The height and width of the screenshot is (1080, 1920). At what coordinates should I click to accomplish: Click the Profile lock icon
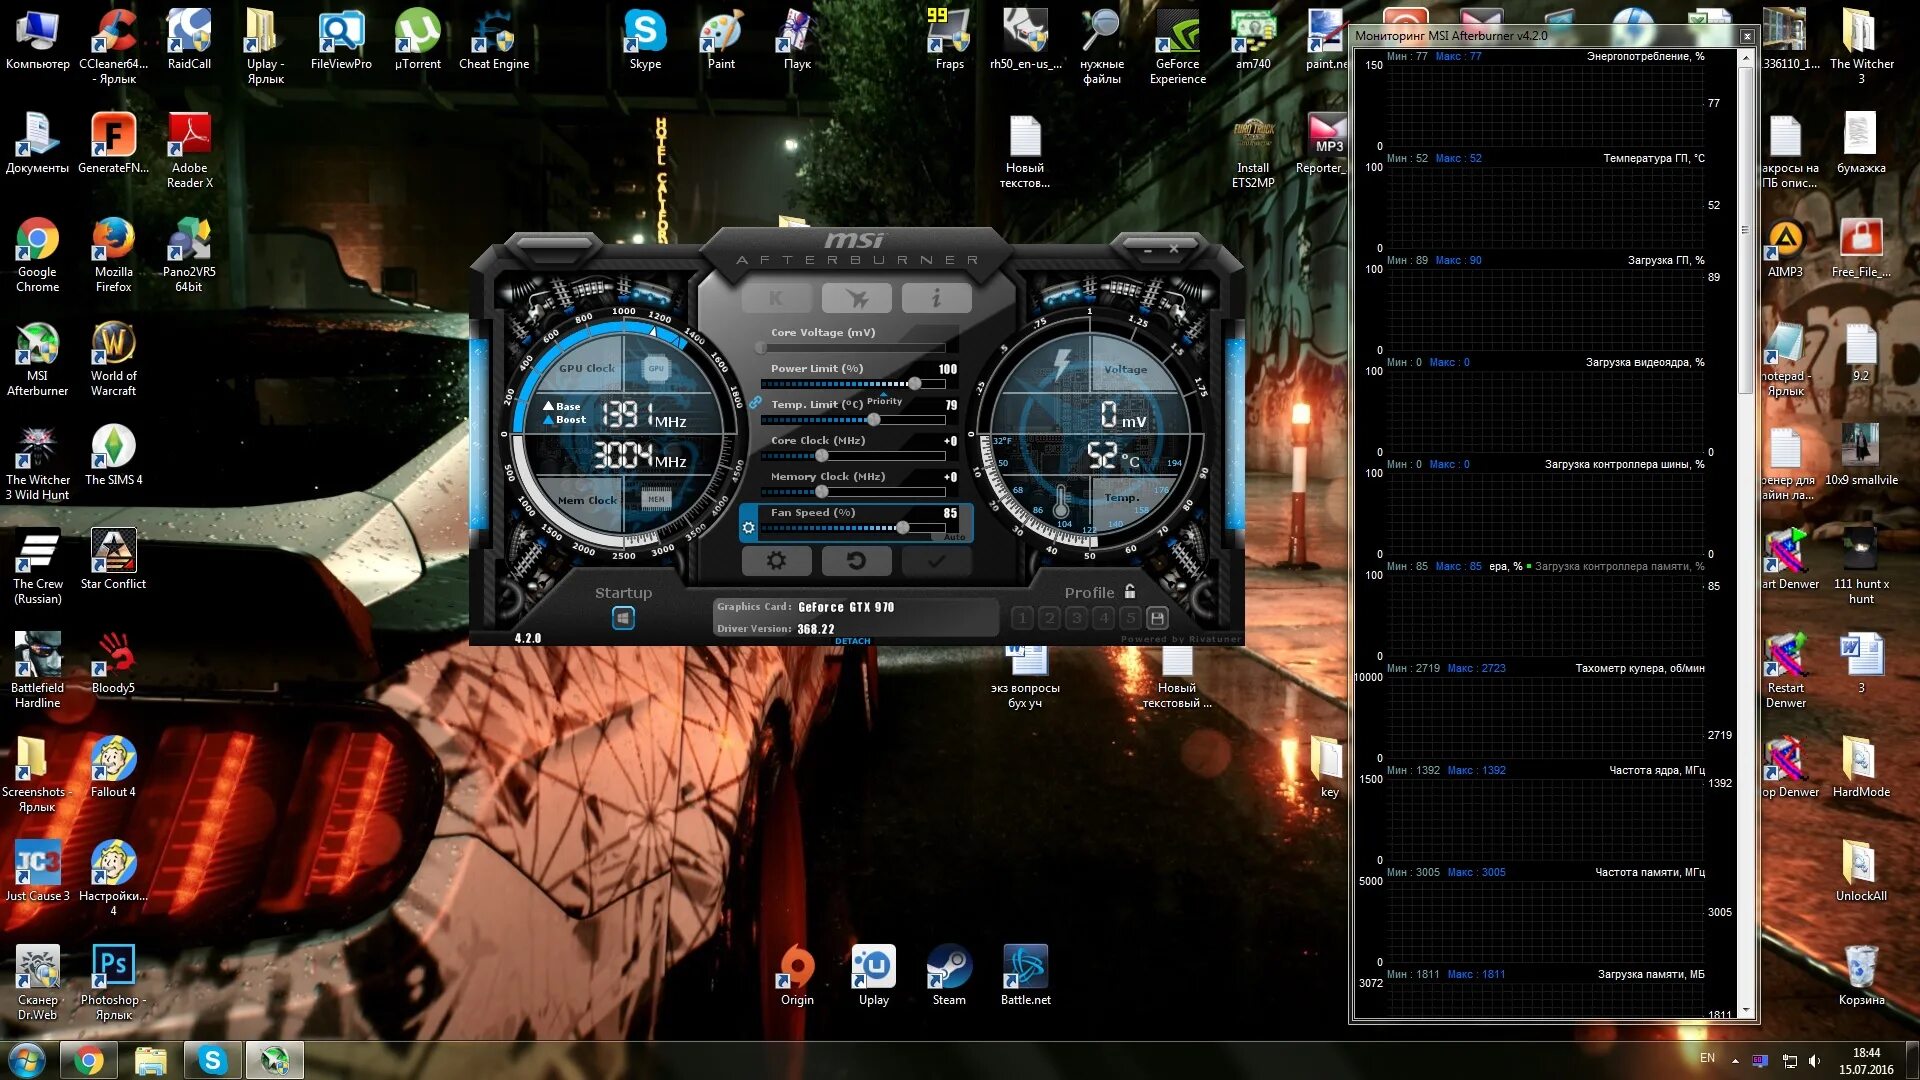(x=1128, y=592)
